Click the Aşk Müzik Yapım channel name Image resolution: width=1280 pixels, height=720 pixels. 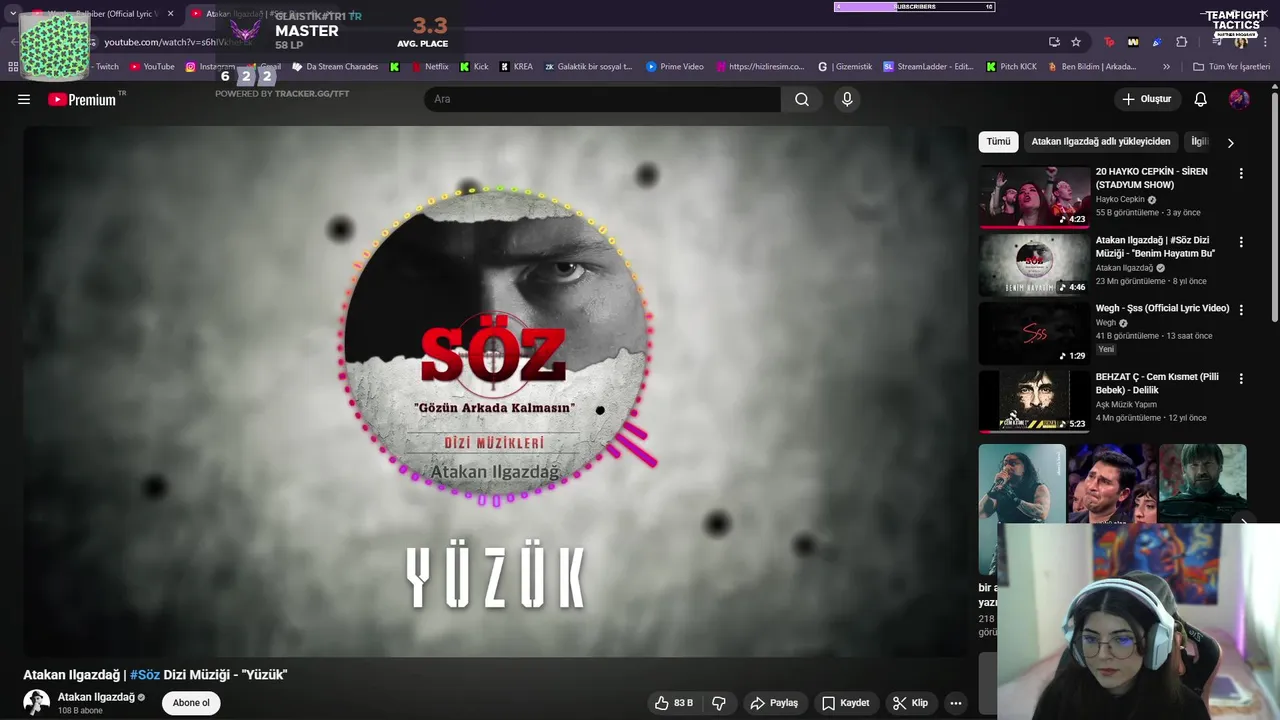click(1126, 404)
